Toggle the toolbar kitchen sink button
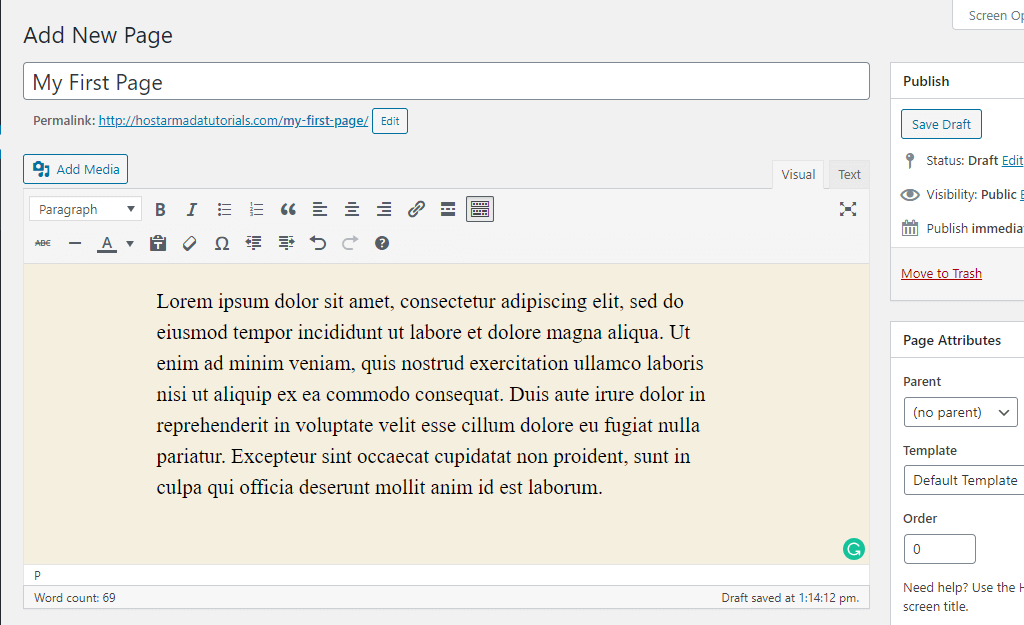The width and height of the screenshot is (1024, 625). tap(480, 210)
